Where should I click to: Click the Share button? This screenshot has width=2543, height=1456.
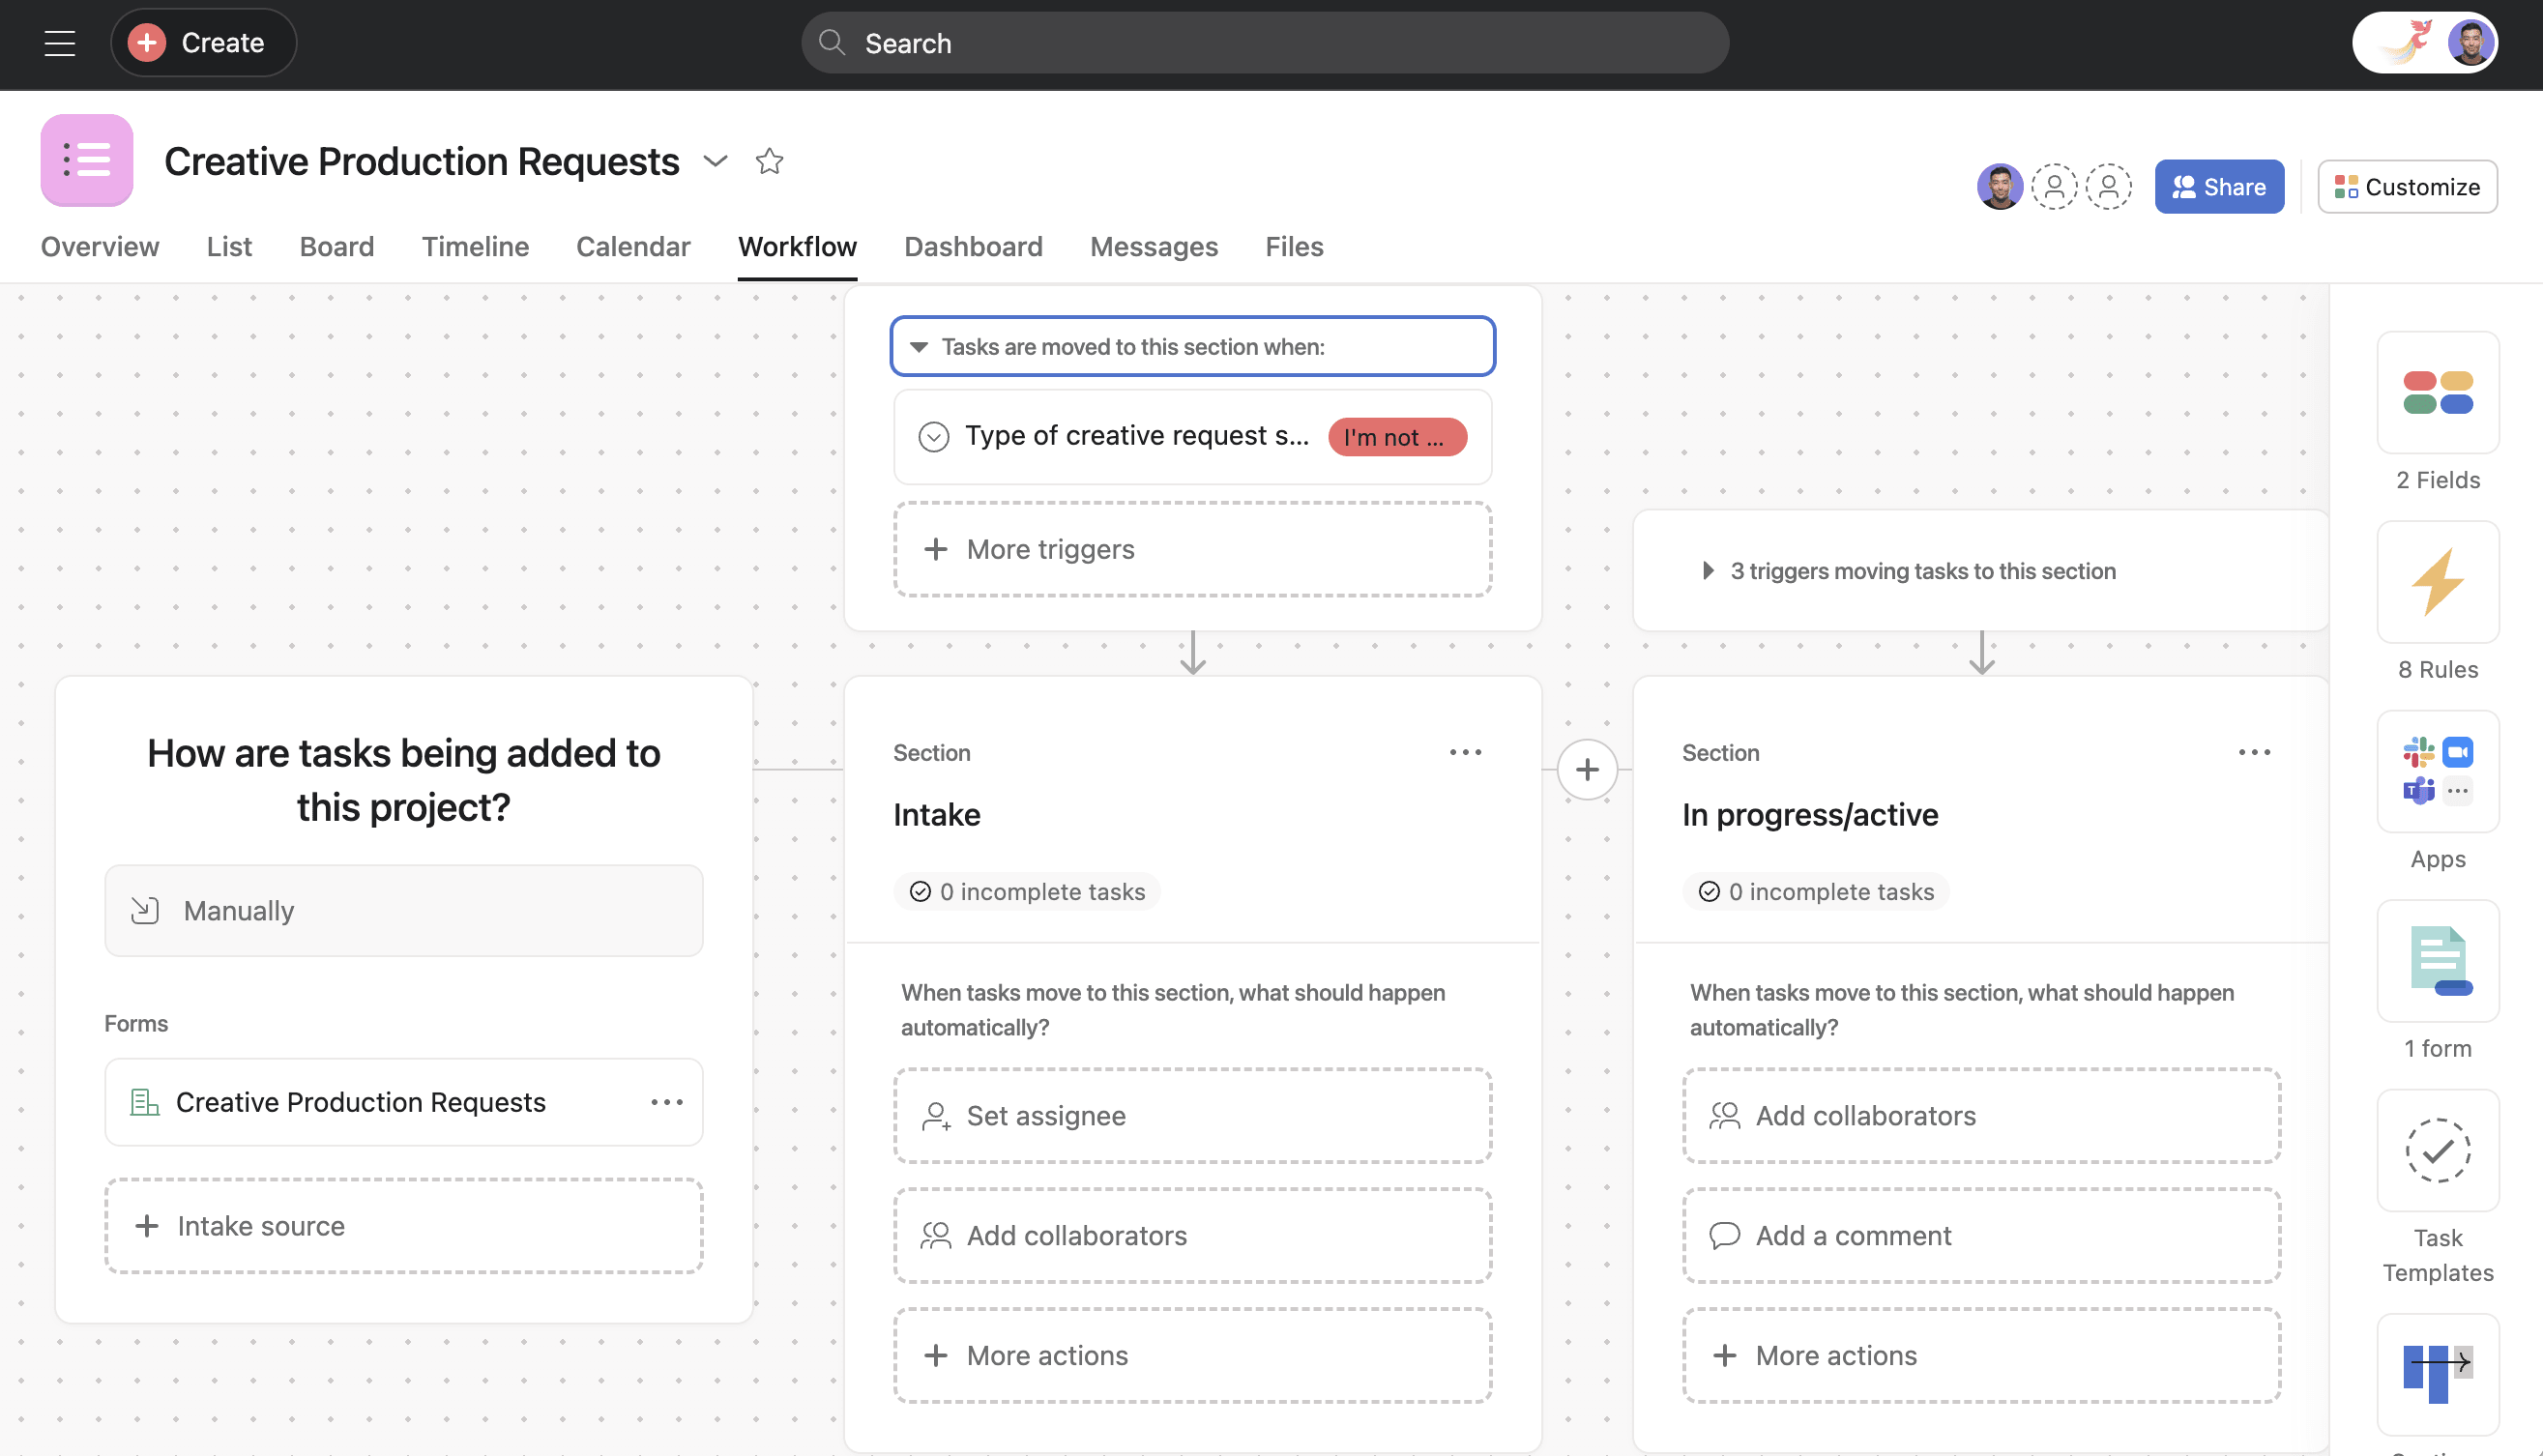(x=2219, y=187)
